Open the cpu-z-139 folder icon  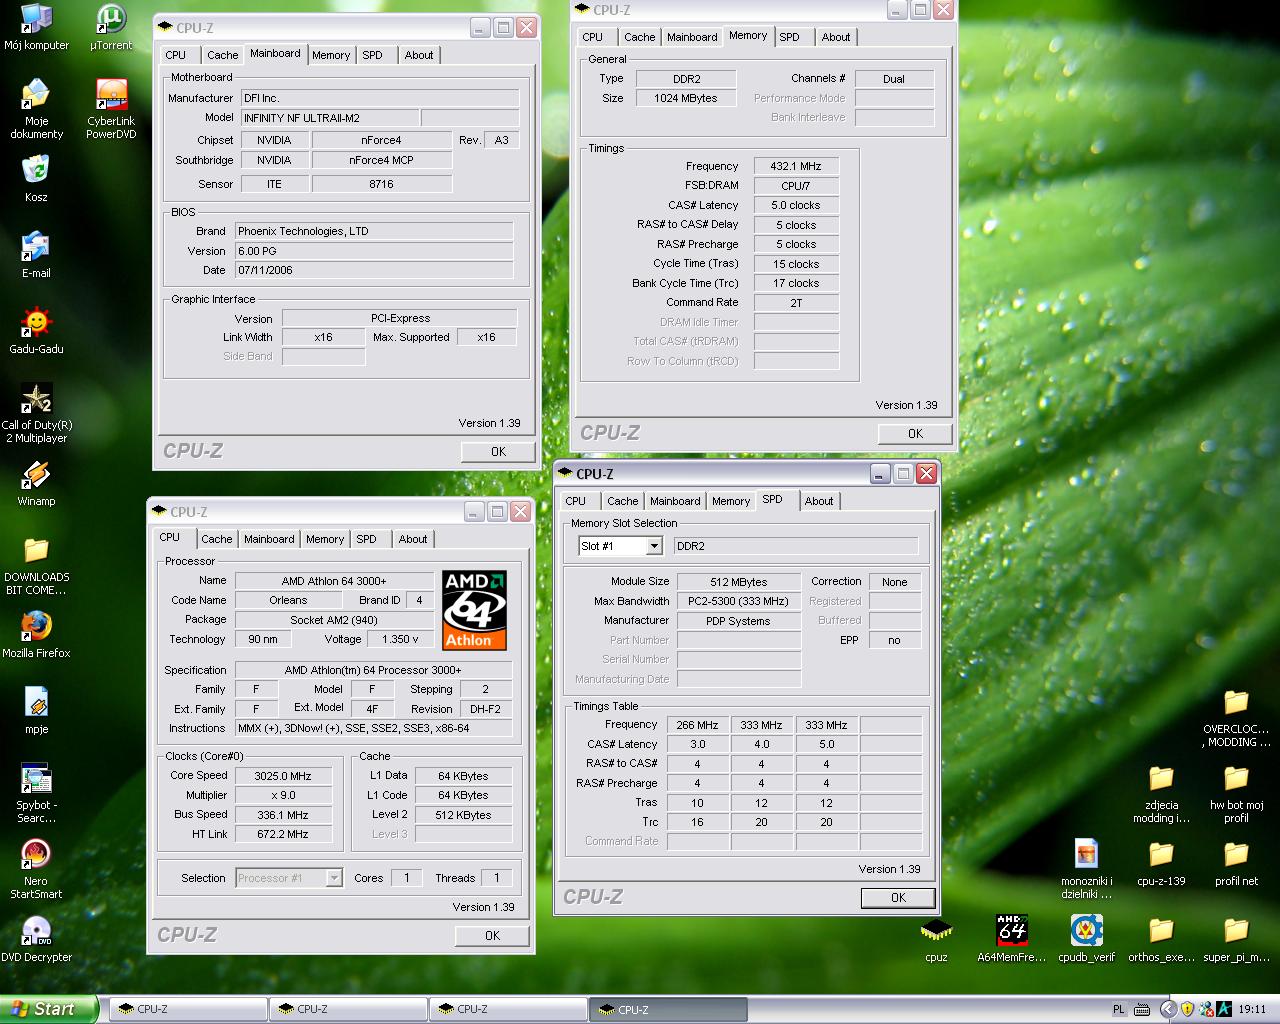(x=1161, y=862)
